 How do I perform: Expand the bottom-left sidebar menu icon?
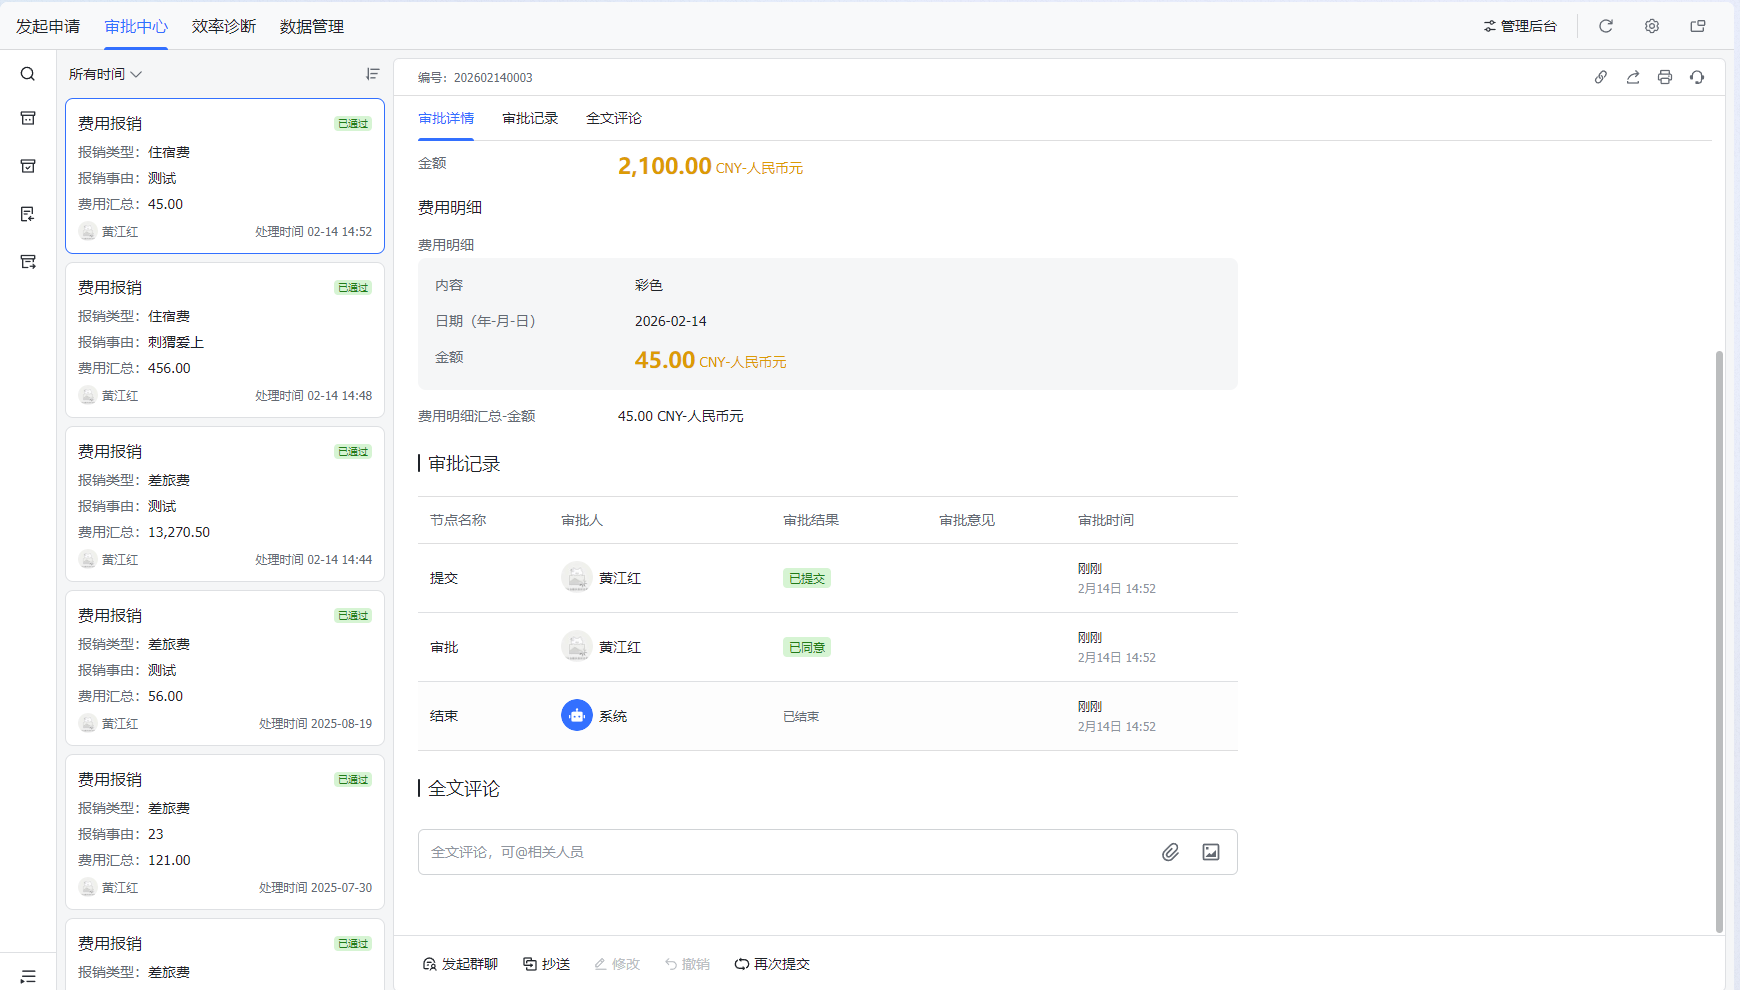[28, 976]
